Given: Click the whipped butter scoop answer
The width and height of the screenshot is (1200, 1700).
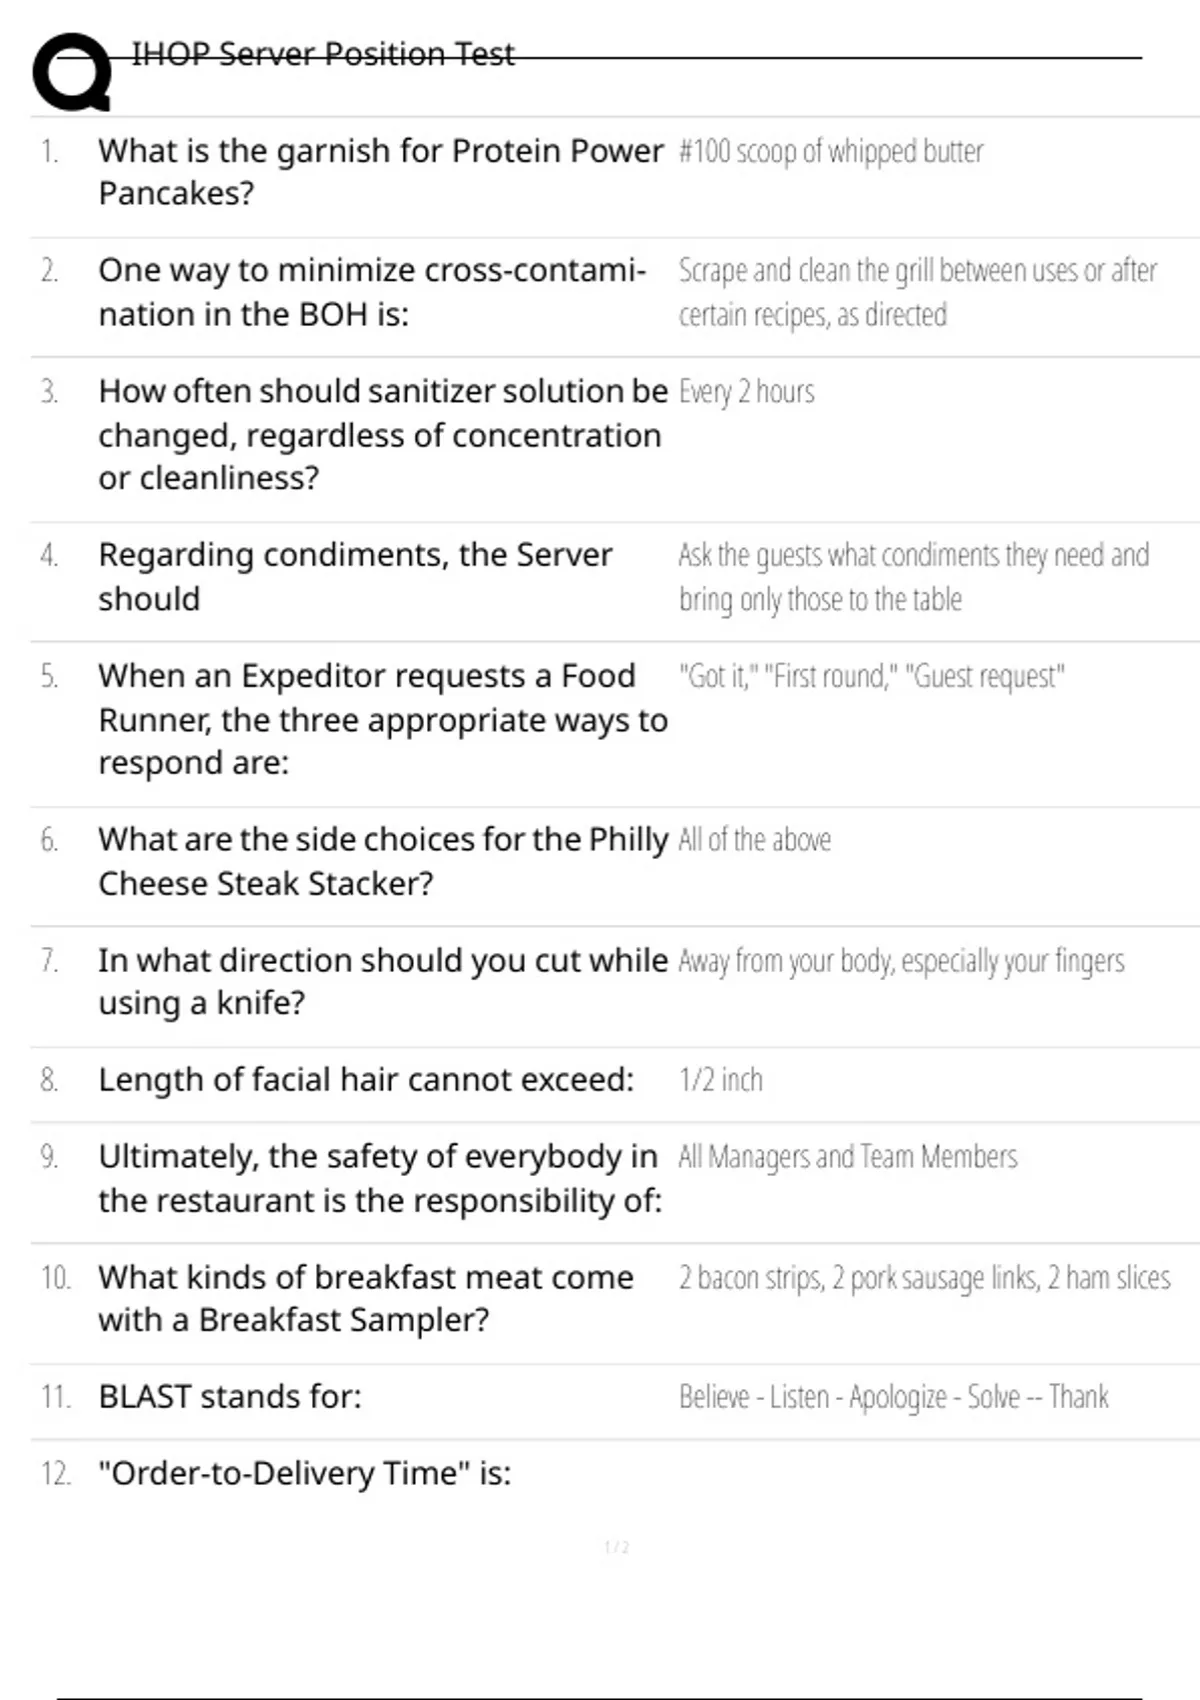Looking at the screenshot, I should [831, 151].
